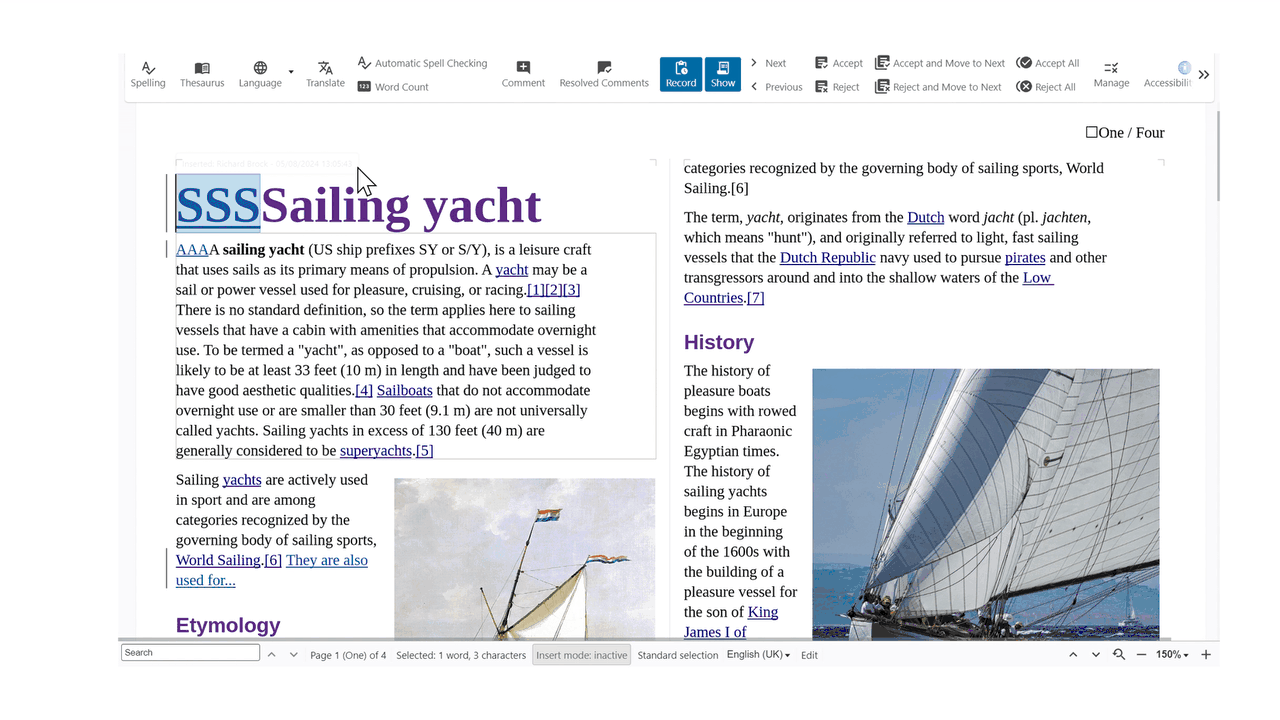
Task: Follow the 'yacht' link in first paragraph
Action: pyautogui.click(x=512, y=270)
